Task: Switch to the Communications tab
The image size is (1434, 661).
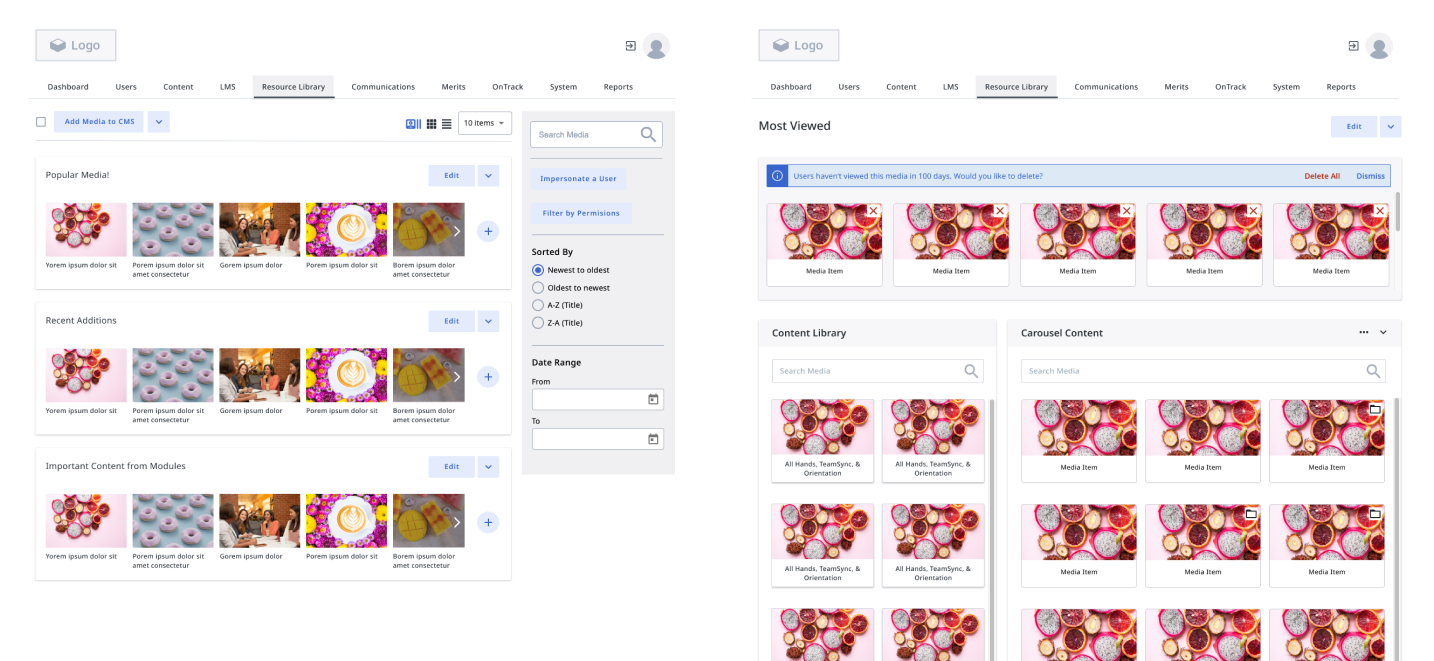Action: (x=383, y=86)
